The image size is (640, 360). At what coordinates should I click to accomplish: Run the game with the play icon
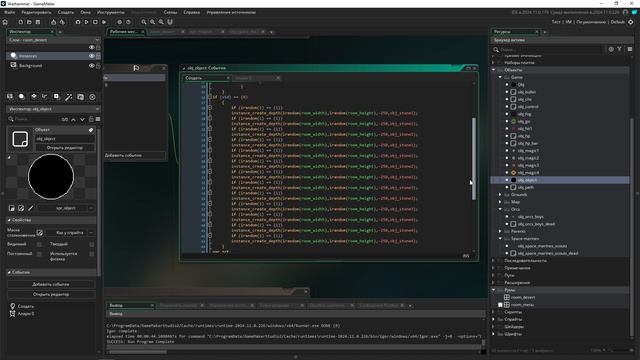(x=87, y=22)
